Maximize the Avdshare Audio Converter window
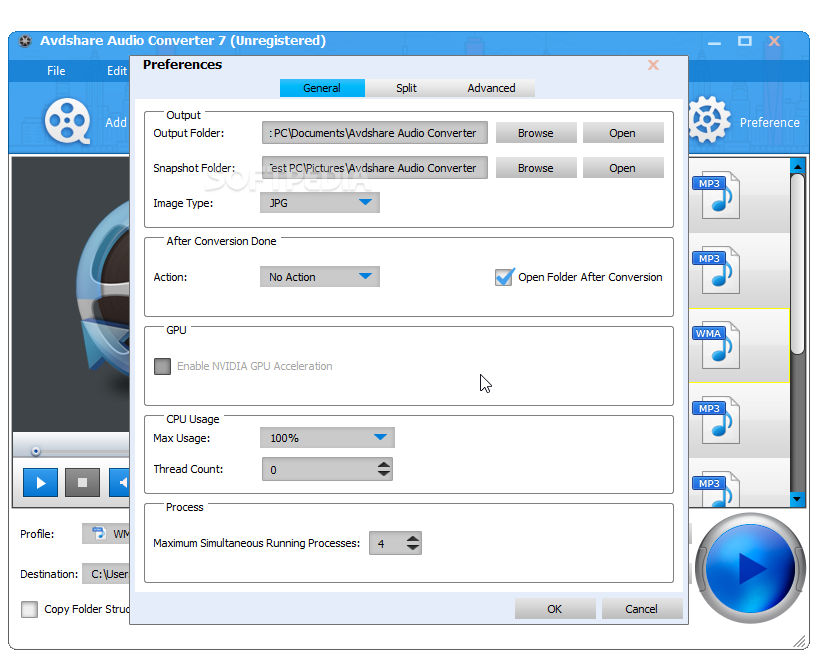 tap(744, 41)
